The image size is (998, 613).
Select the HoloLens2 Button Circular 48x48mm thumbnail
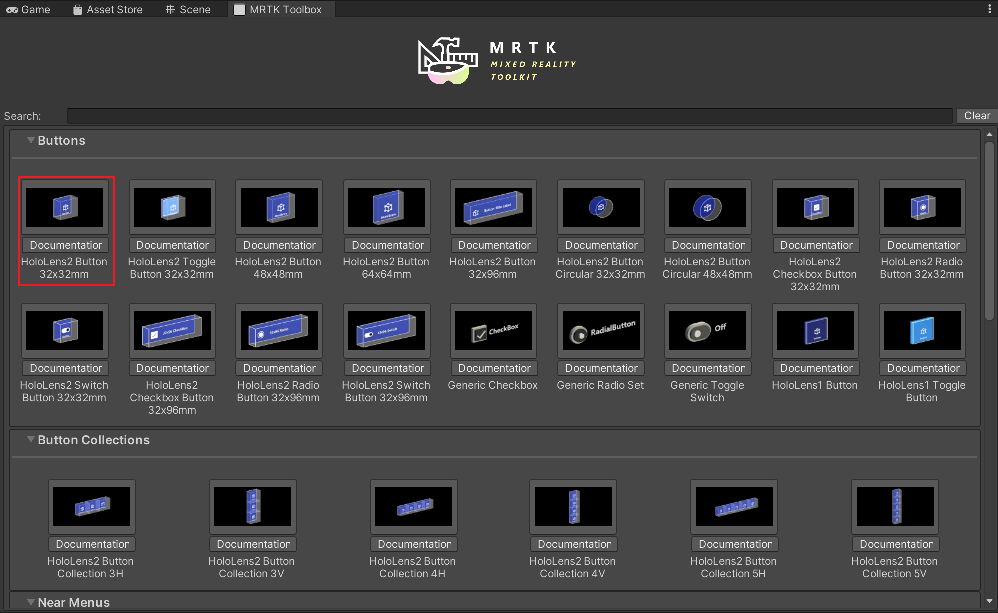point(708,207)
